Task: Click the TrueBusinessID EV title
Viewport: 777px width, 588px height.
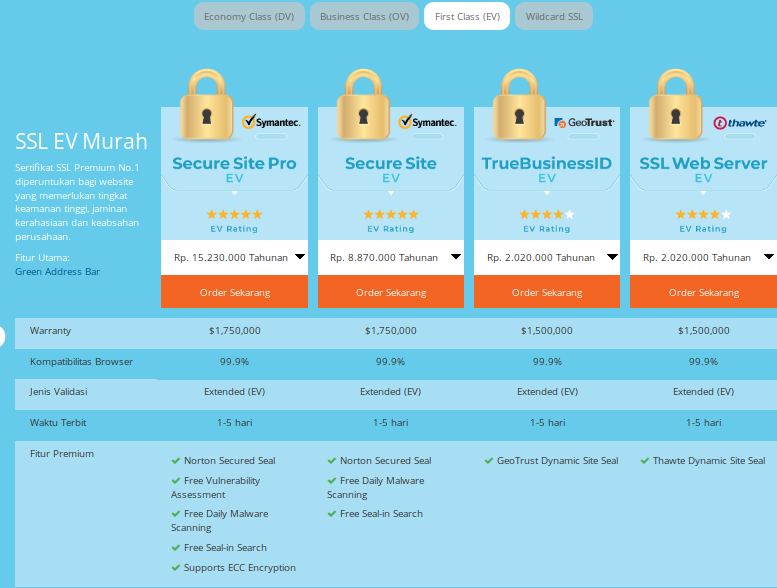Action: [x=547, y=169]
